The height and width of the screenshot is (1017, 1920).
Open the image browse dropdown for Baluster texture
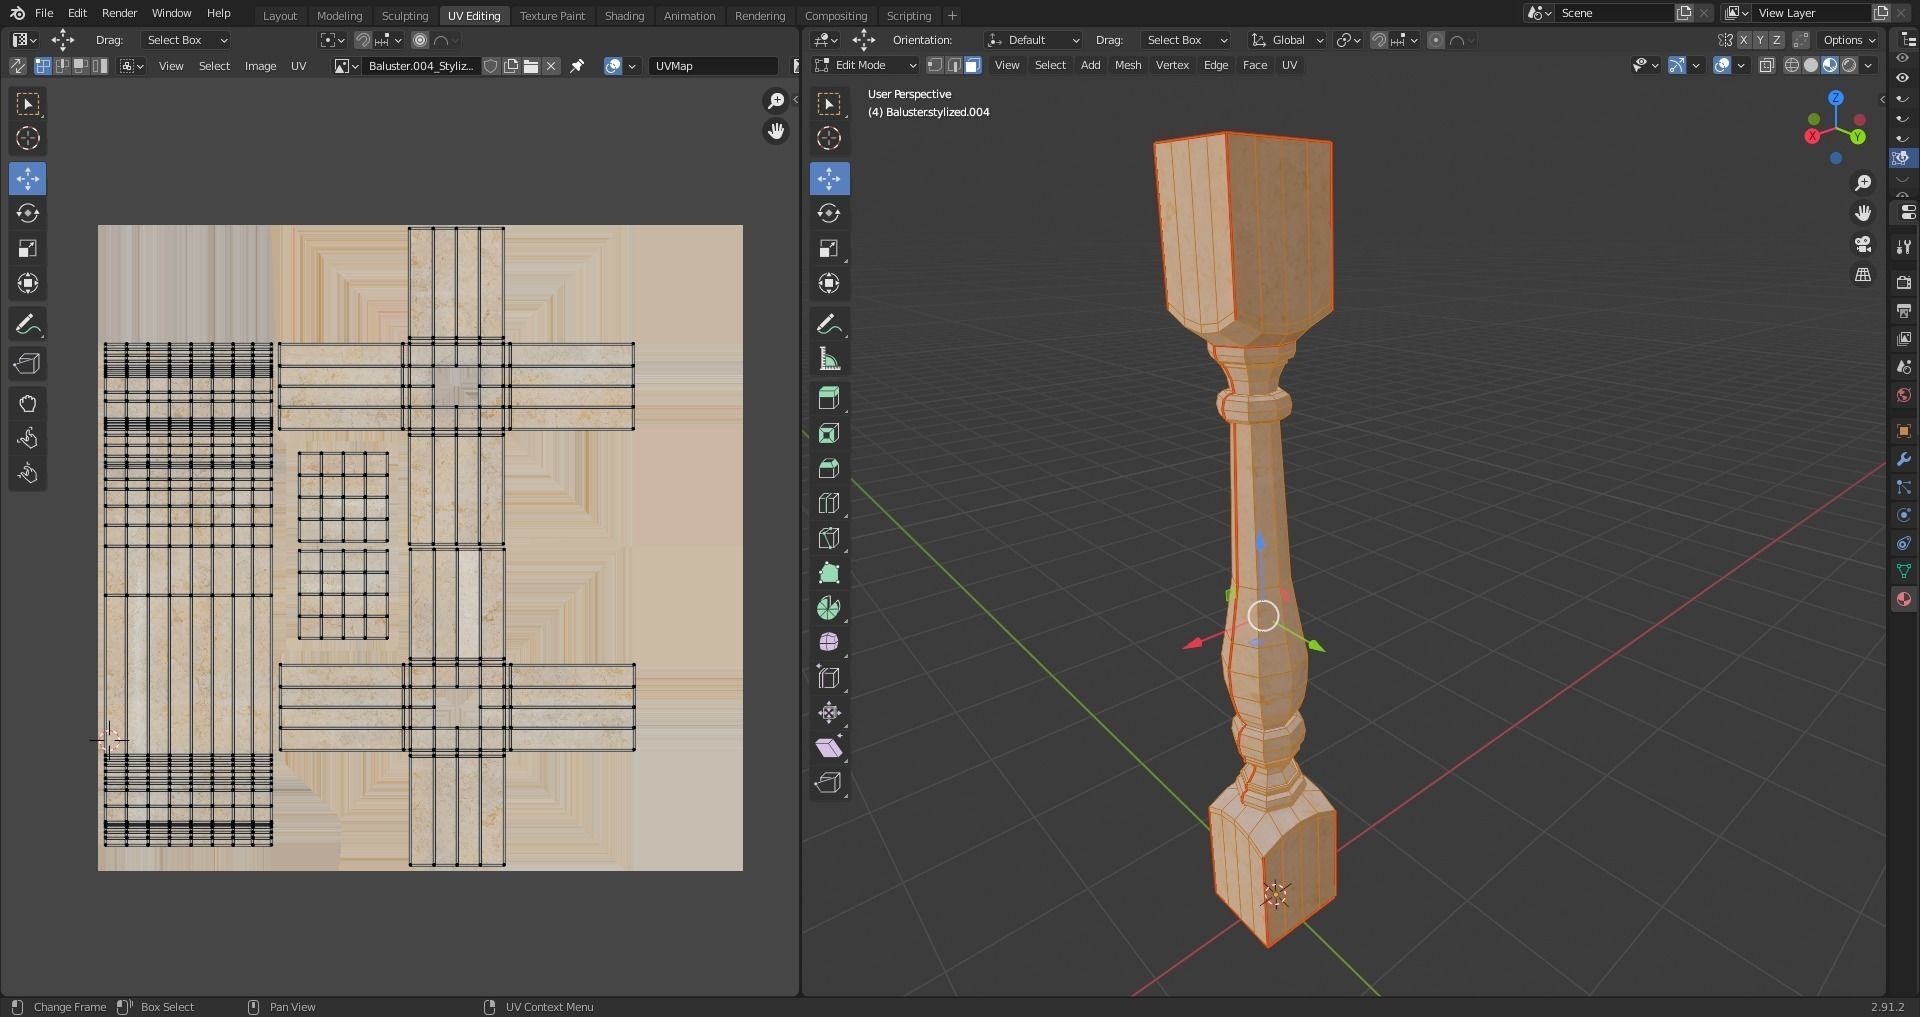pyautogui.click(x=346, y=66)
